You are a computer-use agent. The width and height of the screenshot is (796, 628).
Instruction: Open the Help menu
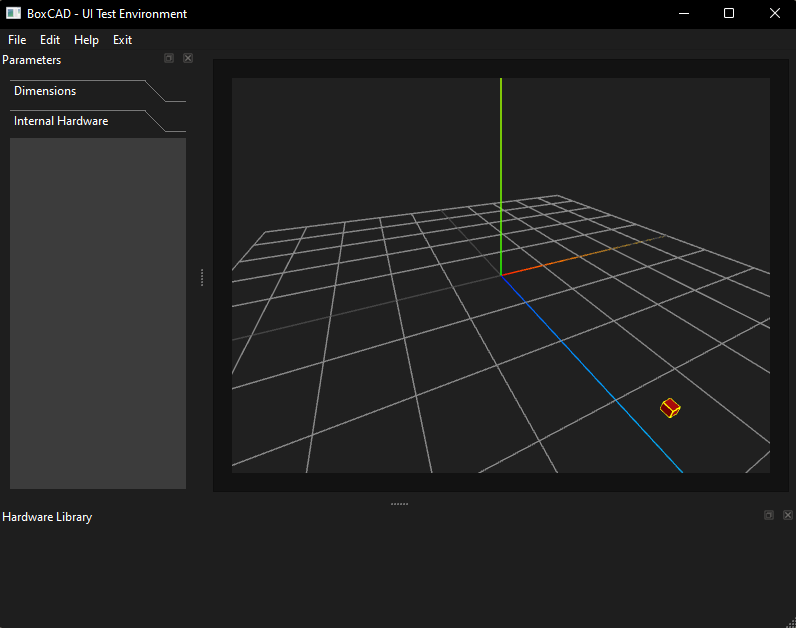(86, 40)
